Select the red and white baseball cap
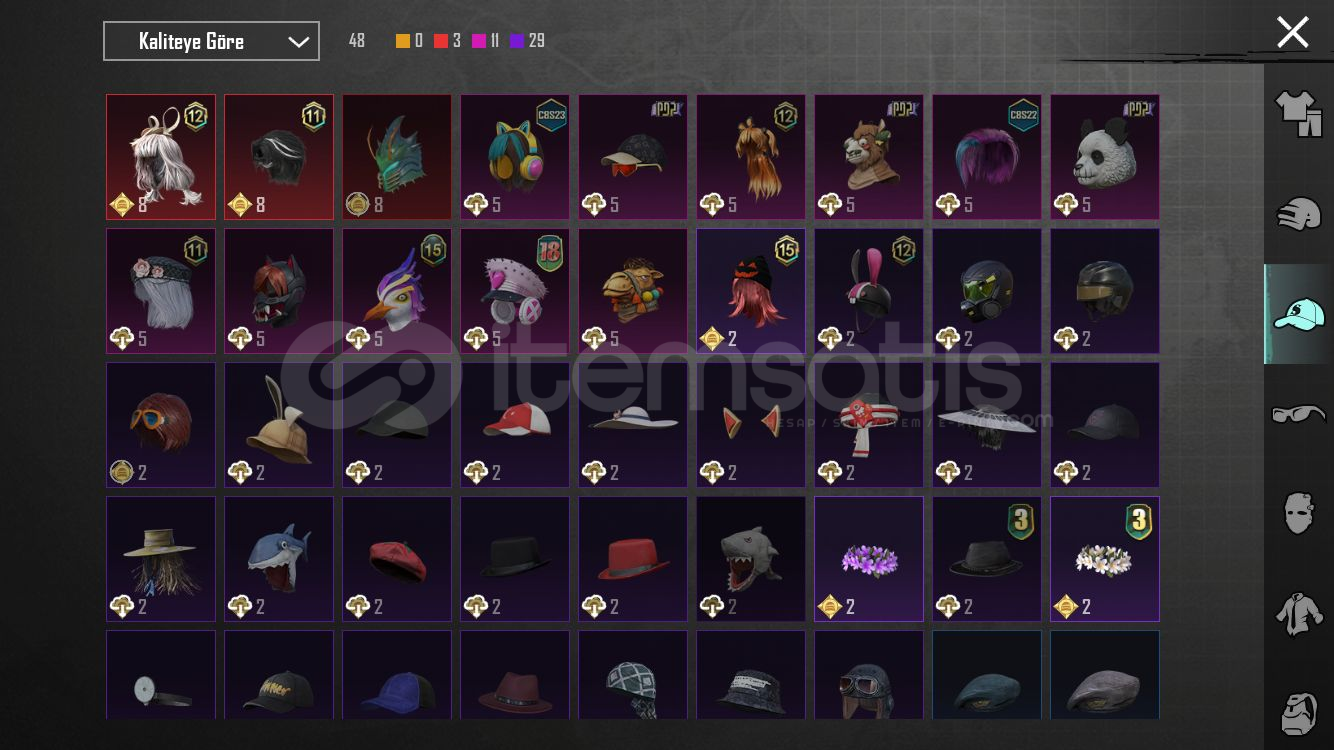The width and height of the screenshot is (1334, 750). (x=515, y=425)
